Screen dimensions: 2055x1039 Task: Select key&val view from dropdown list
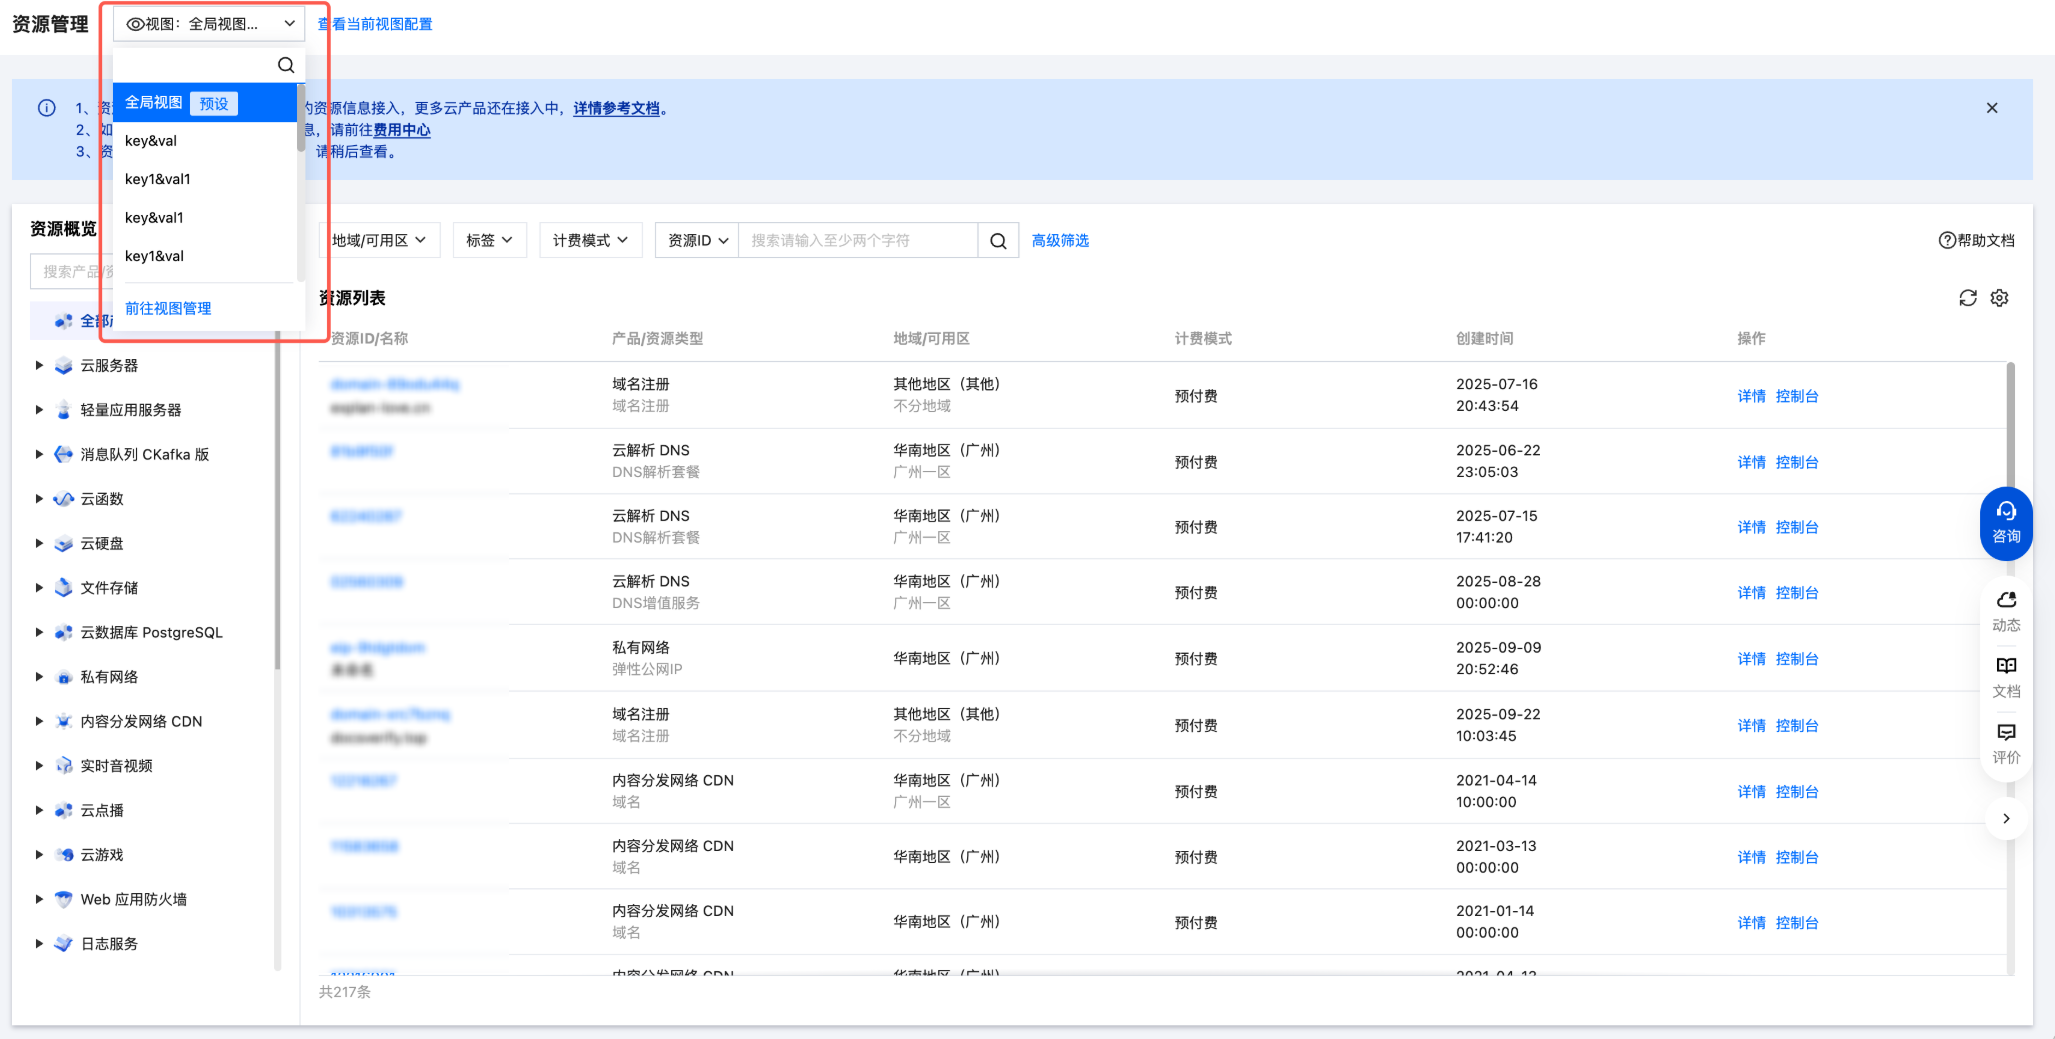coord(151,141)
